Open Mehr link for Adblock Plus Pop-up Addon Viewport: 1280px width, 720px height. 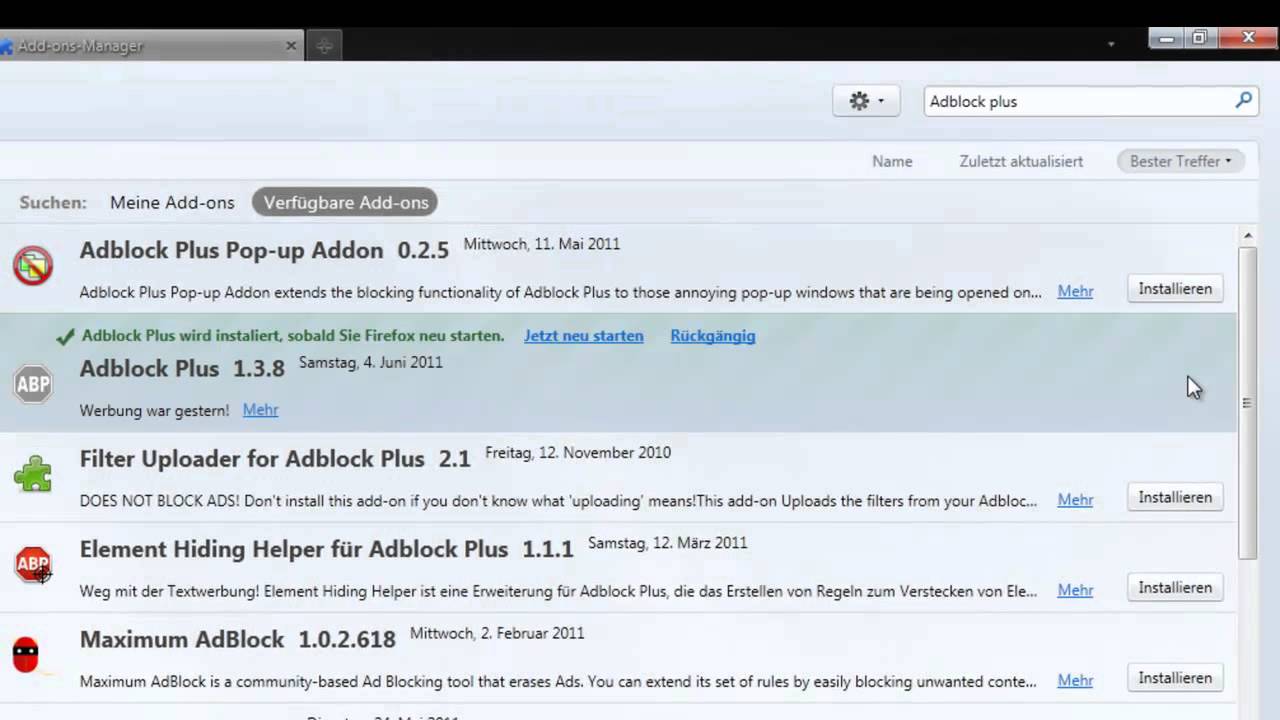(1075, 291)
